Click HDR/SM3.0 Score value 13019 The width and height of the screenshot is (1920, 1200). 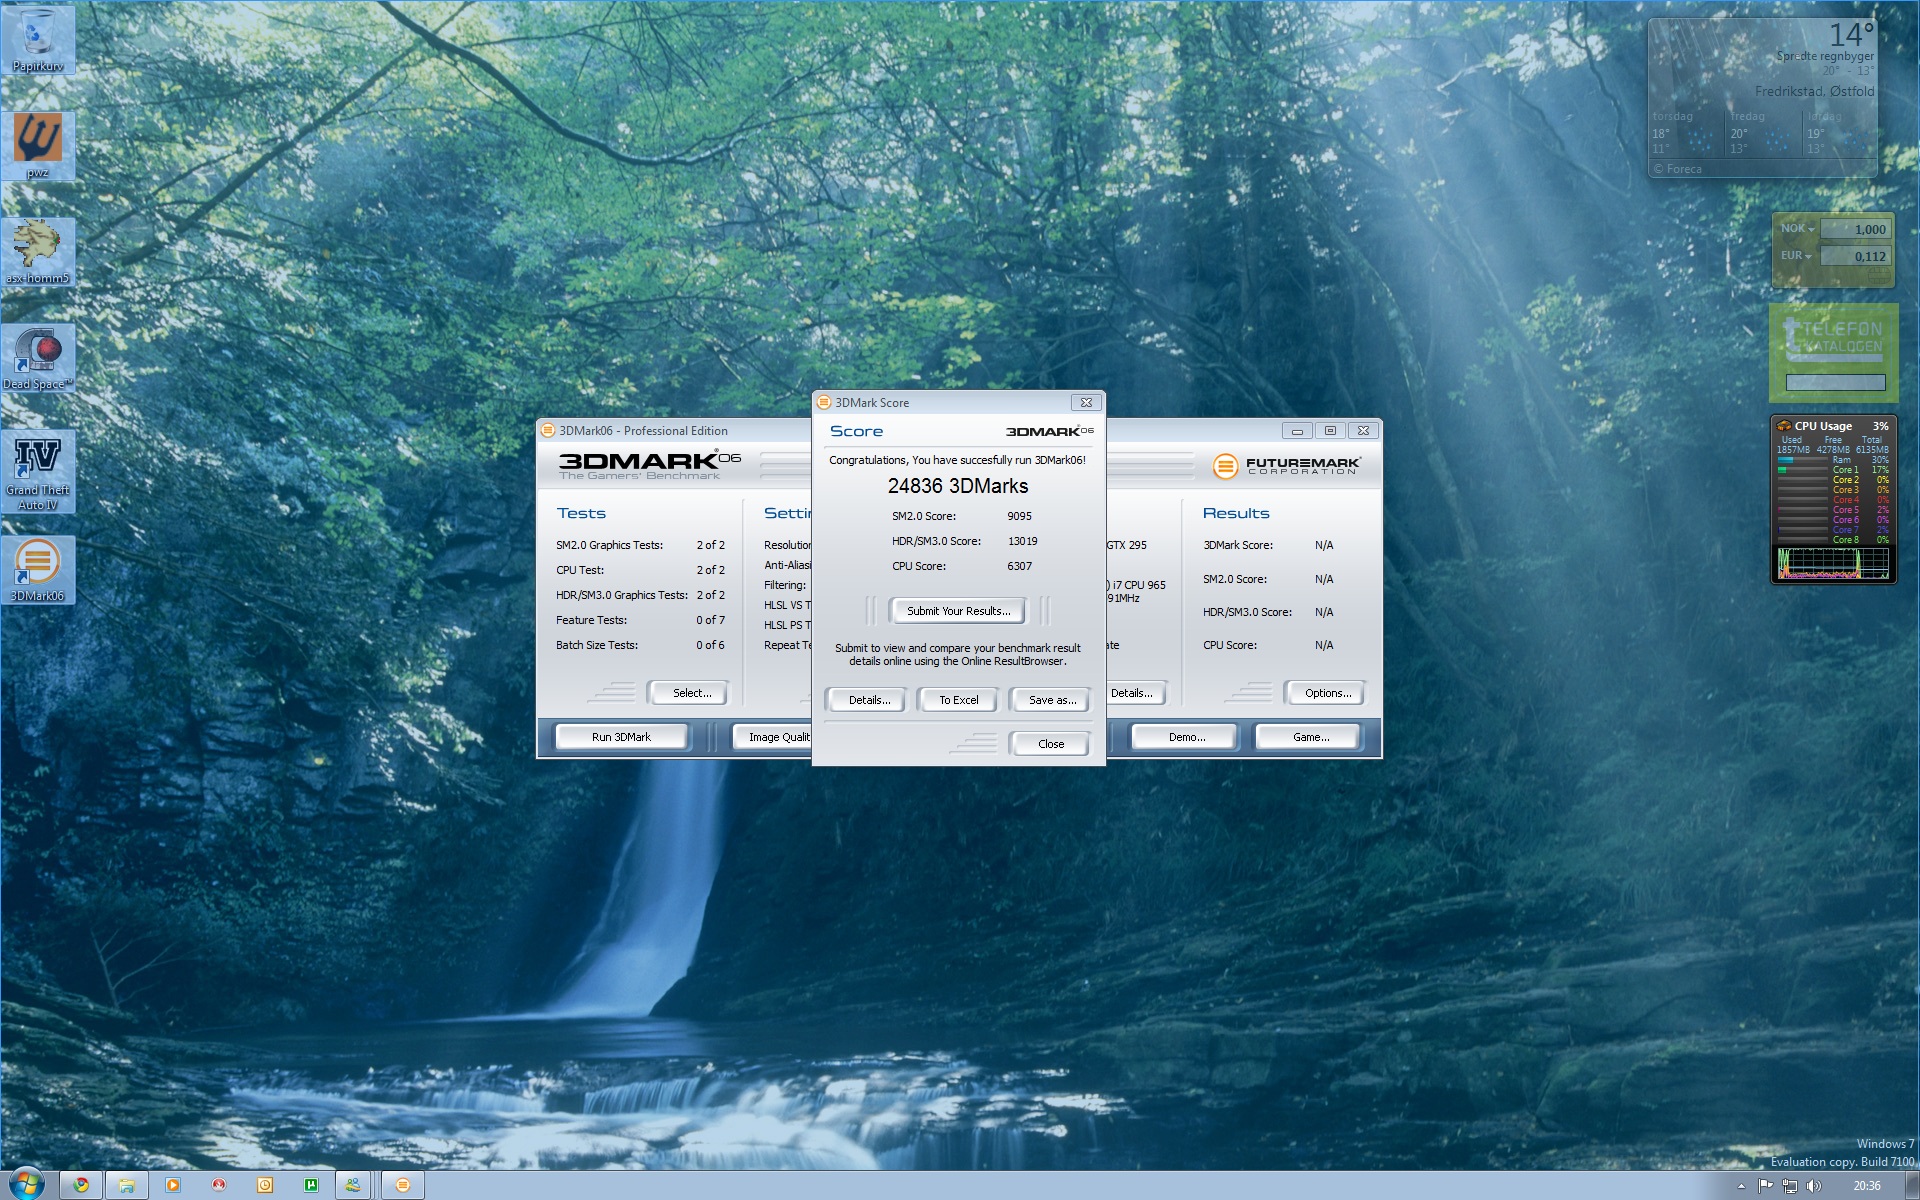(1022, 542)
